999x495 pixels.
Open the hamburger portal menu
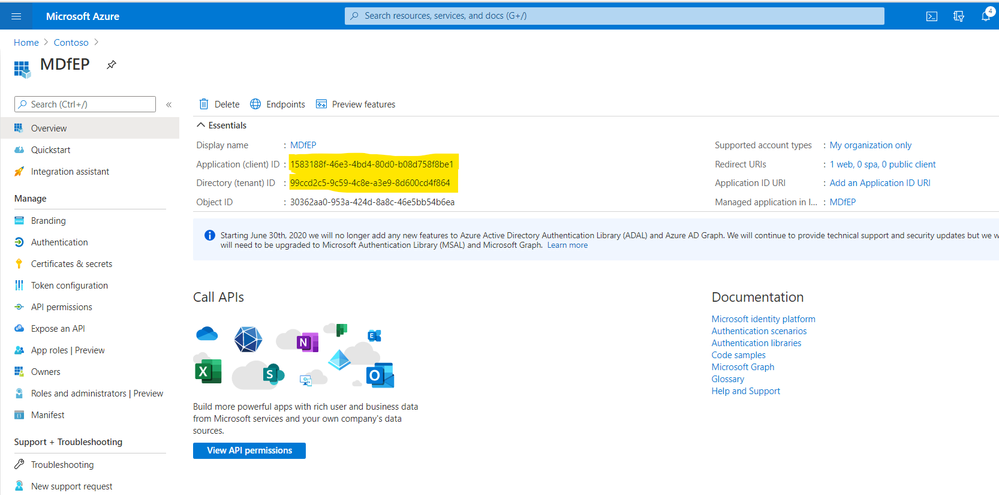coord(17,16)
